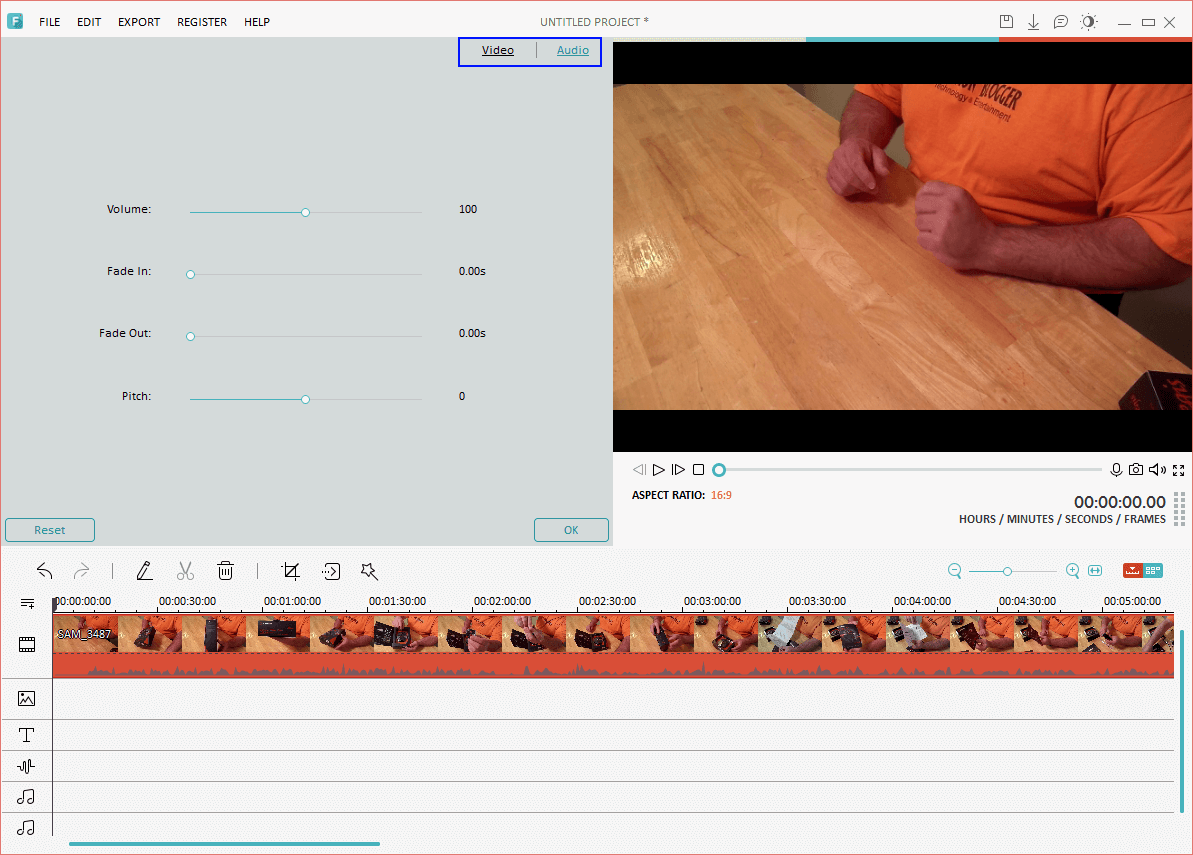Click the Reset button
1193x855 pixels.
(x=50, y=530)
